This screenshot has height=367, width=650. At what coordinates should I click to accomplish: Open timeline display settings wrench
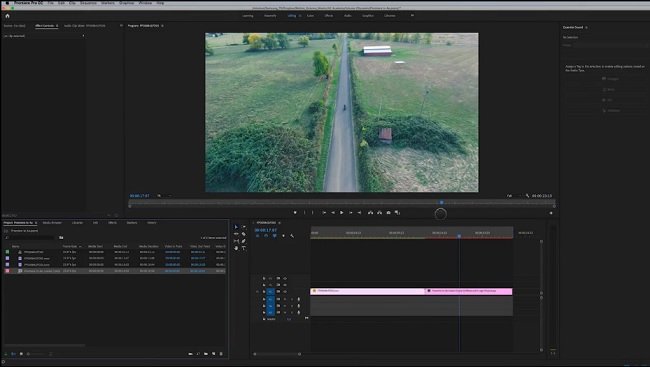tap(292, 236)
